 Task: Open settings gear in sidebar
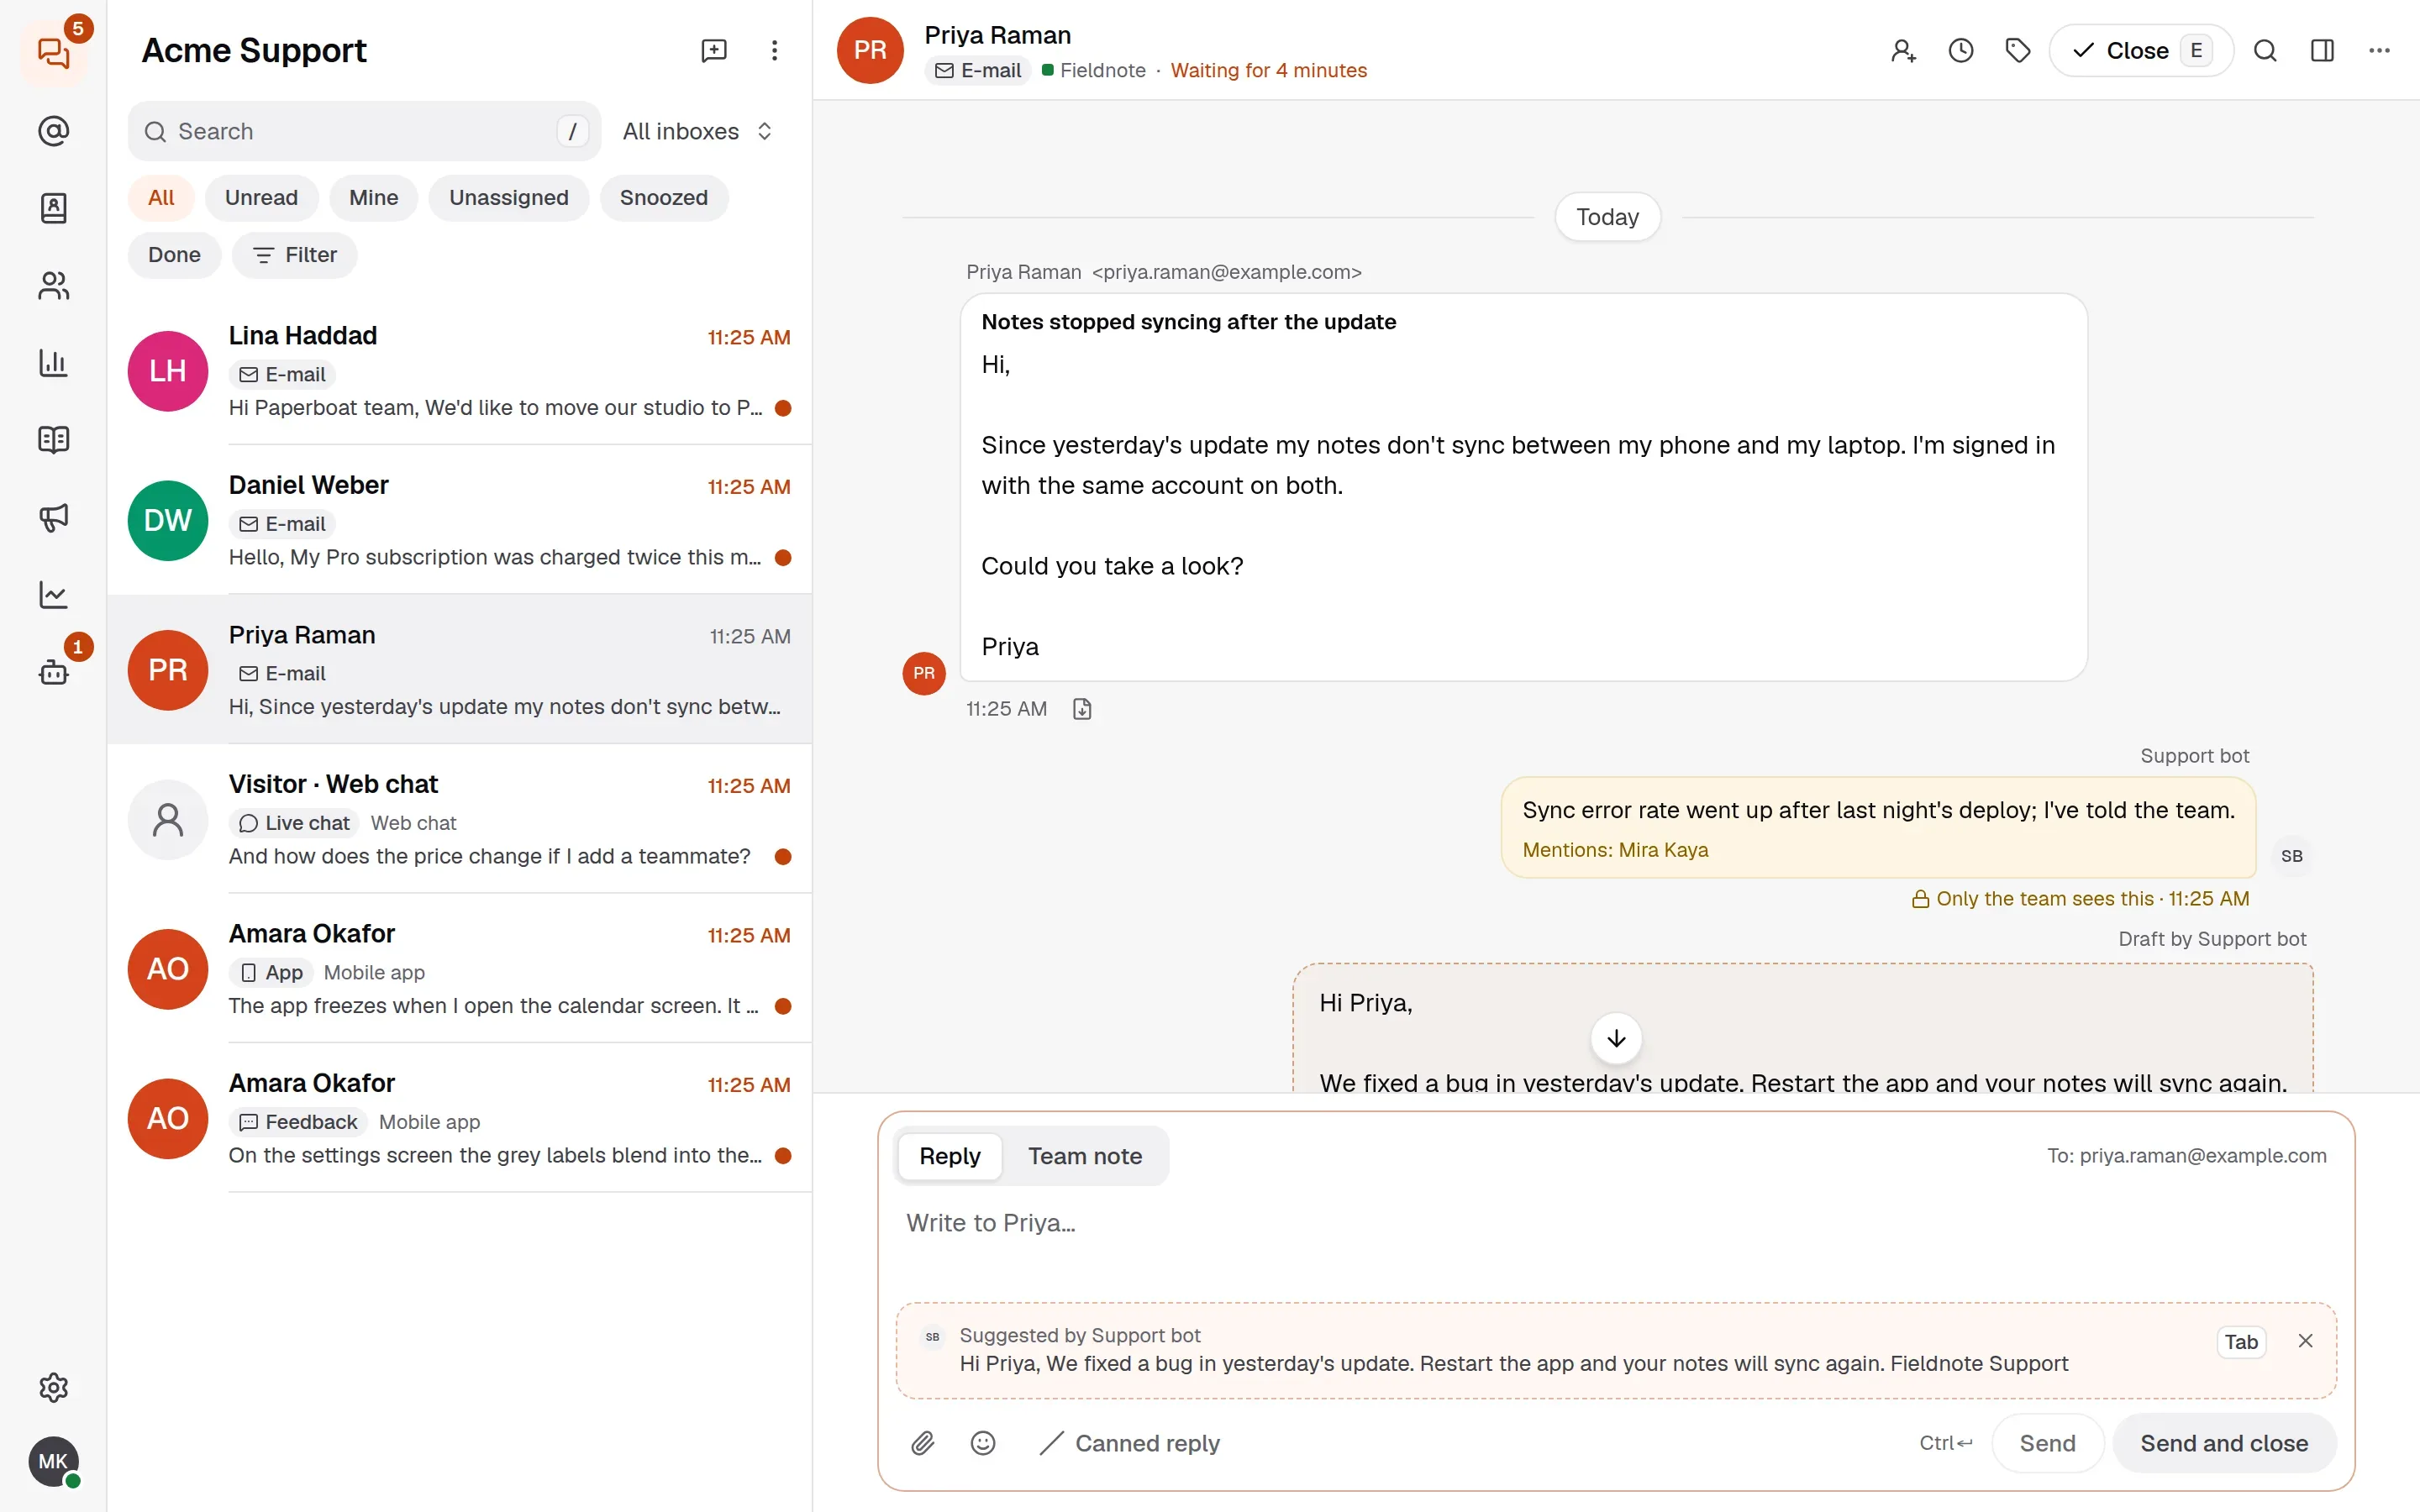click(x=54, y=1387)
